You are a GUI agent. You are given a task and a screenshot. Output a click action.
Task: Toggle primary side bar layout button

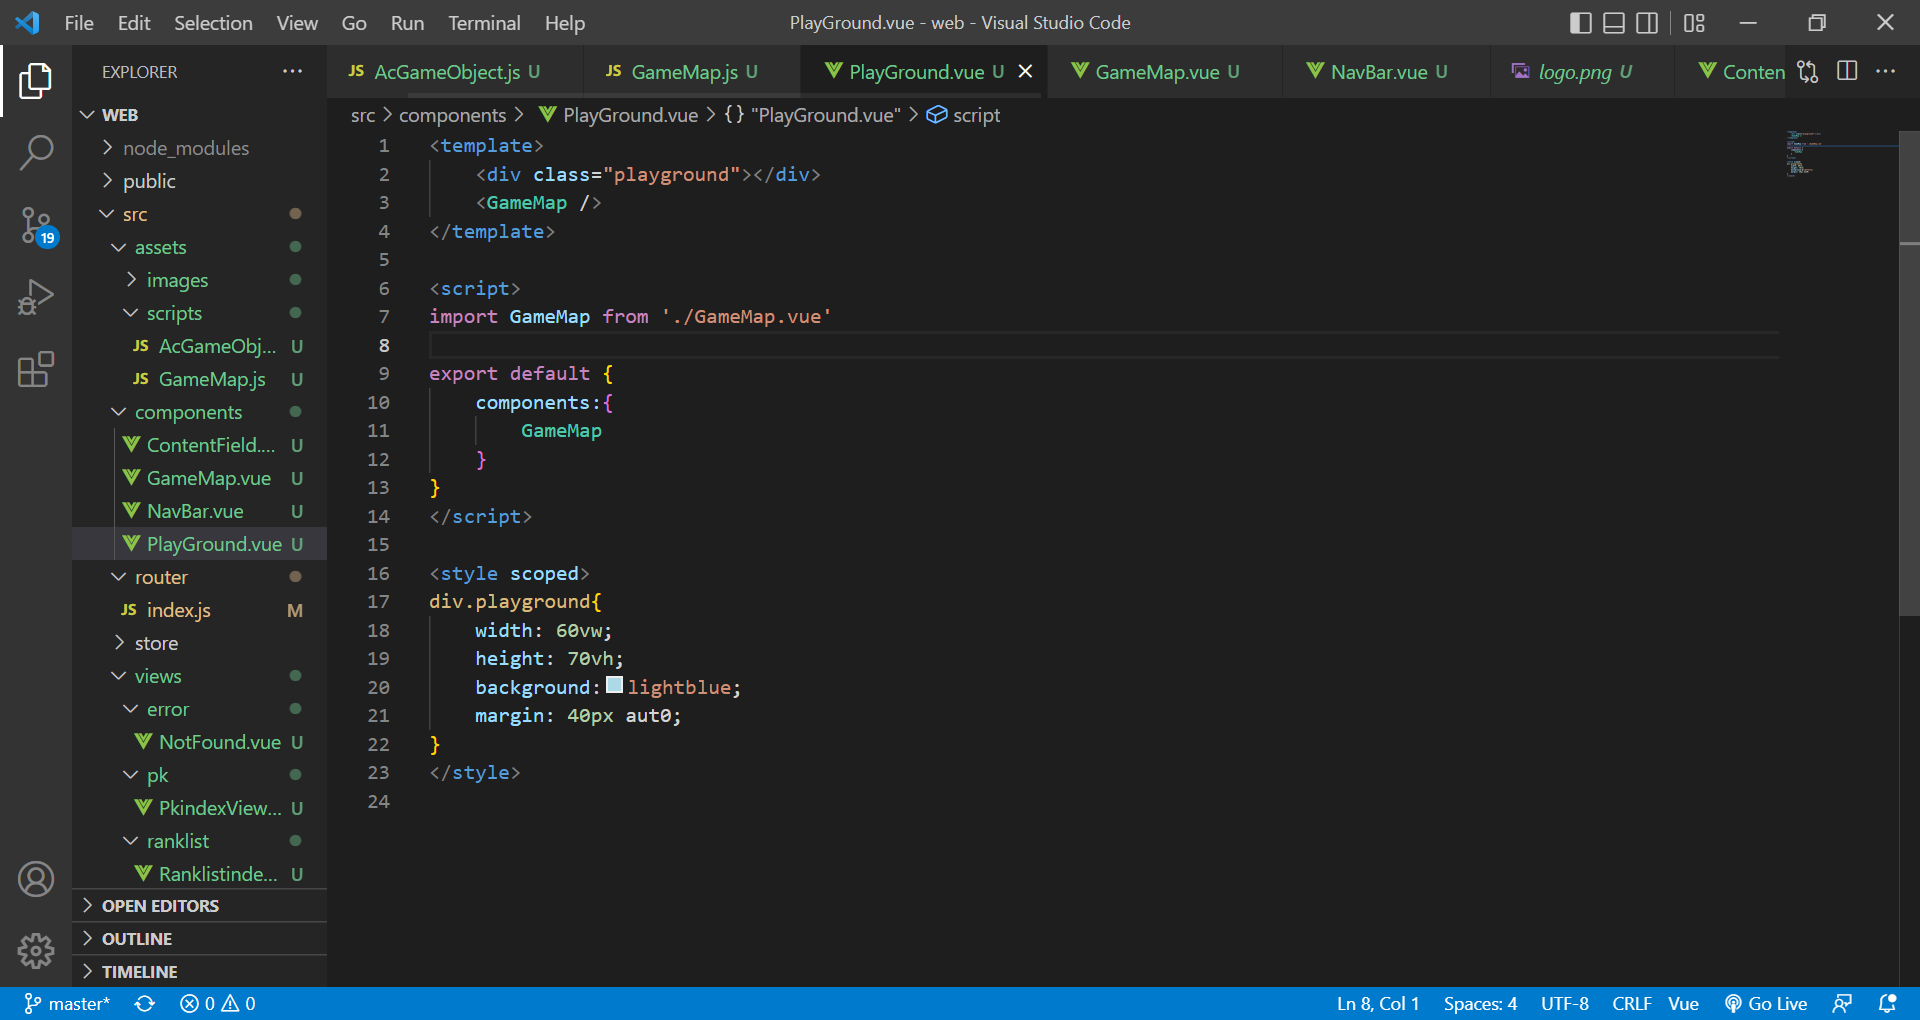1580,22
